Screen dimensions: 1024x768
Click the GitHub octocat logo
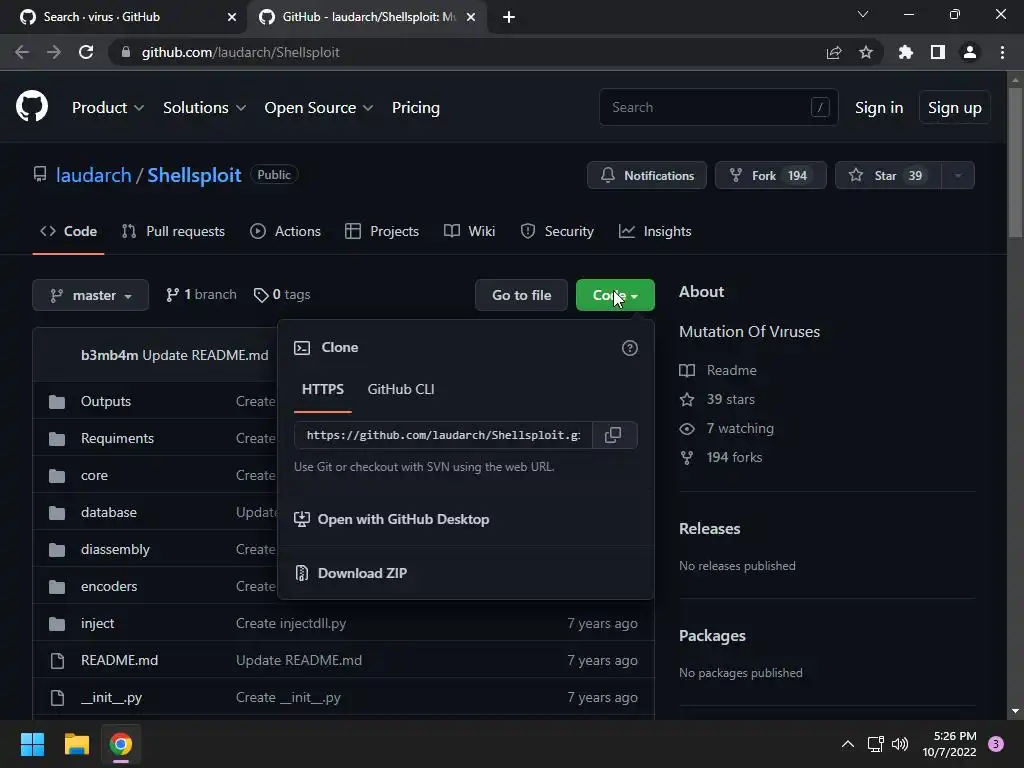(x=32, y=107)
